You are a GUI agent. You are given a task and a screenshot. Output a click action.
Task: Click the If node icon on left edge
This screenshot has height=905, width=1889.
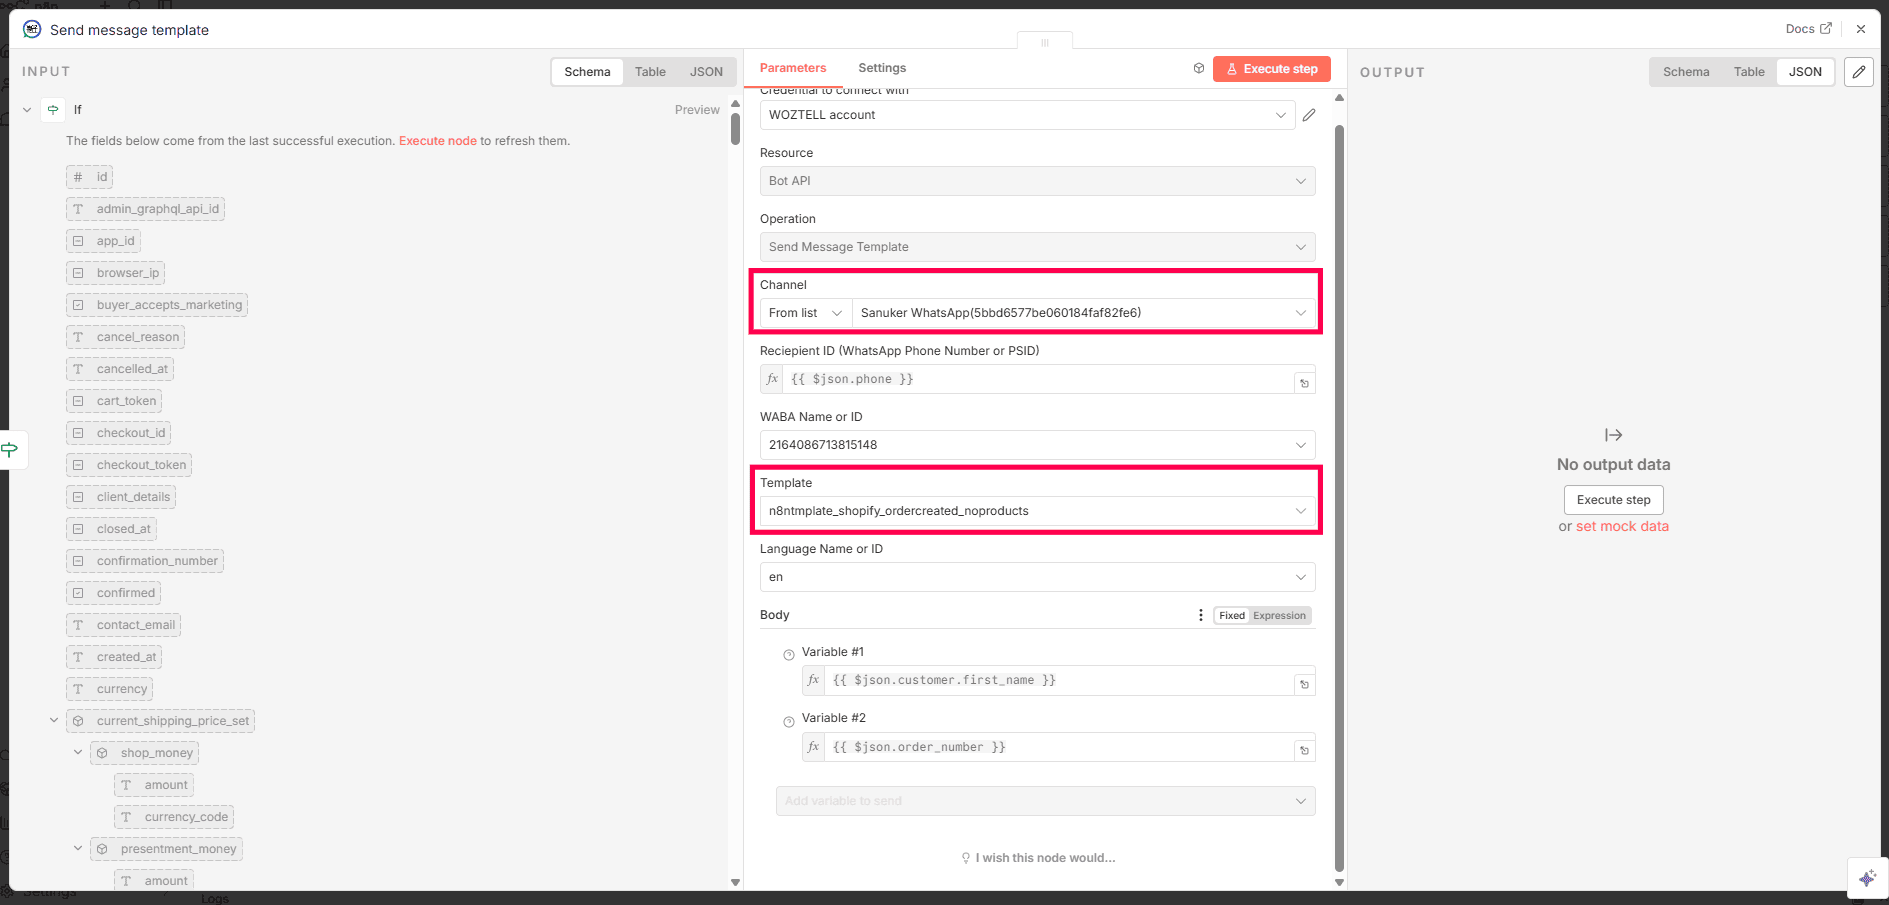(10, 450)
